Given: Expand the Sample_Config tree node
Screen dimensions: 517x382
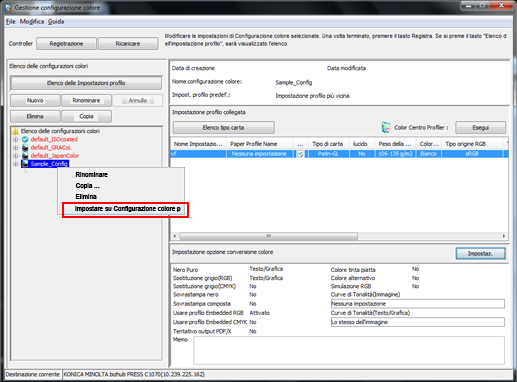Looking at the screenshot, I should 16,164.
